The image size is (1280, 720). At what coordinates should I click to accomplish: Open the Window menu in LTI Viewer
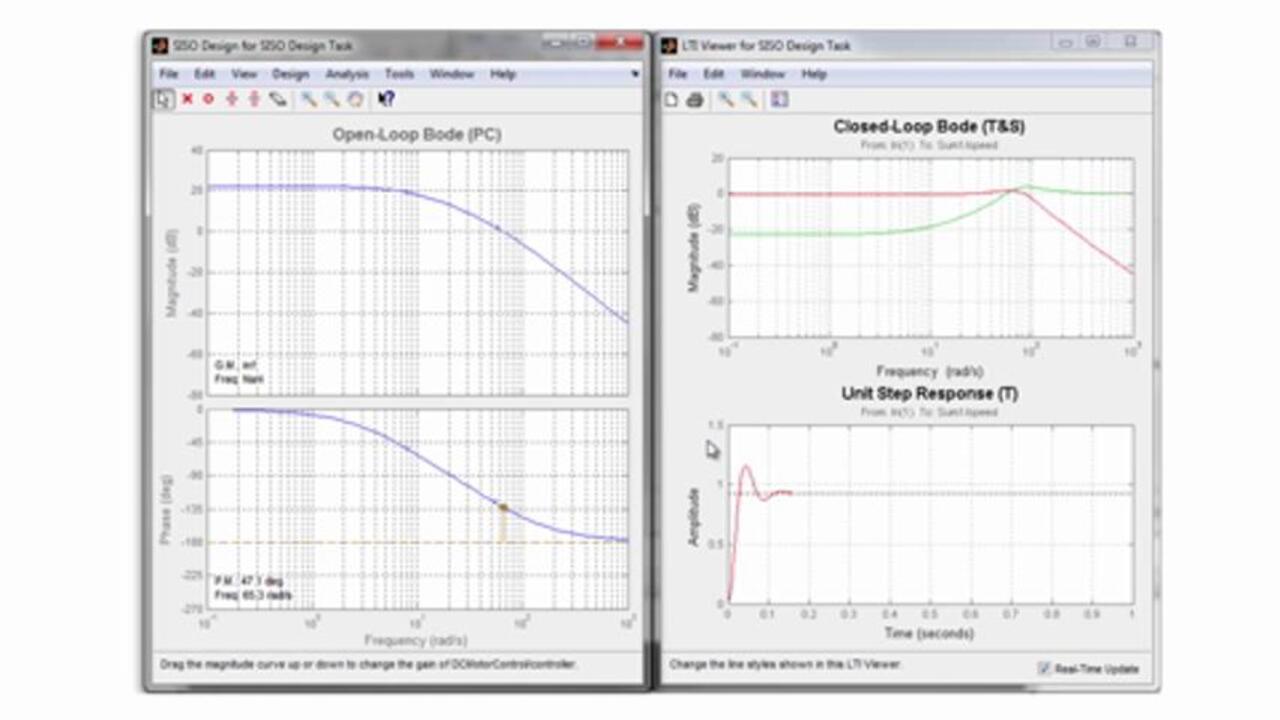click(762, 74)
